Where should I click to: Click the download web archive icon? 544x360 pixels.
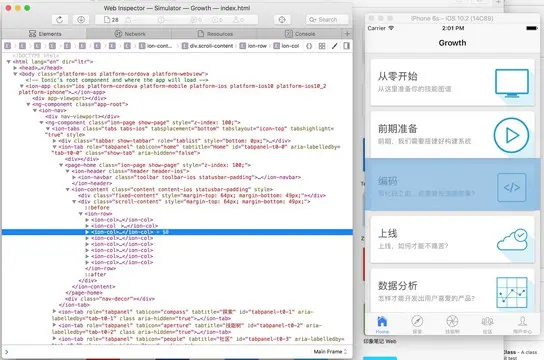coord(81,20)
